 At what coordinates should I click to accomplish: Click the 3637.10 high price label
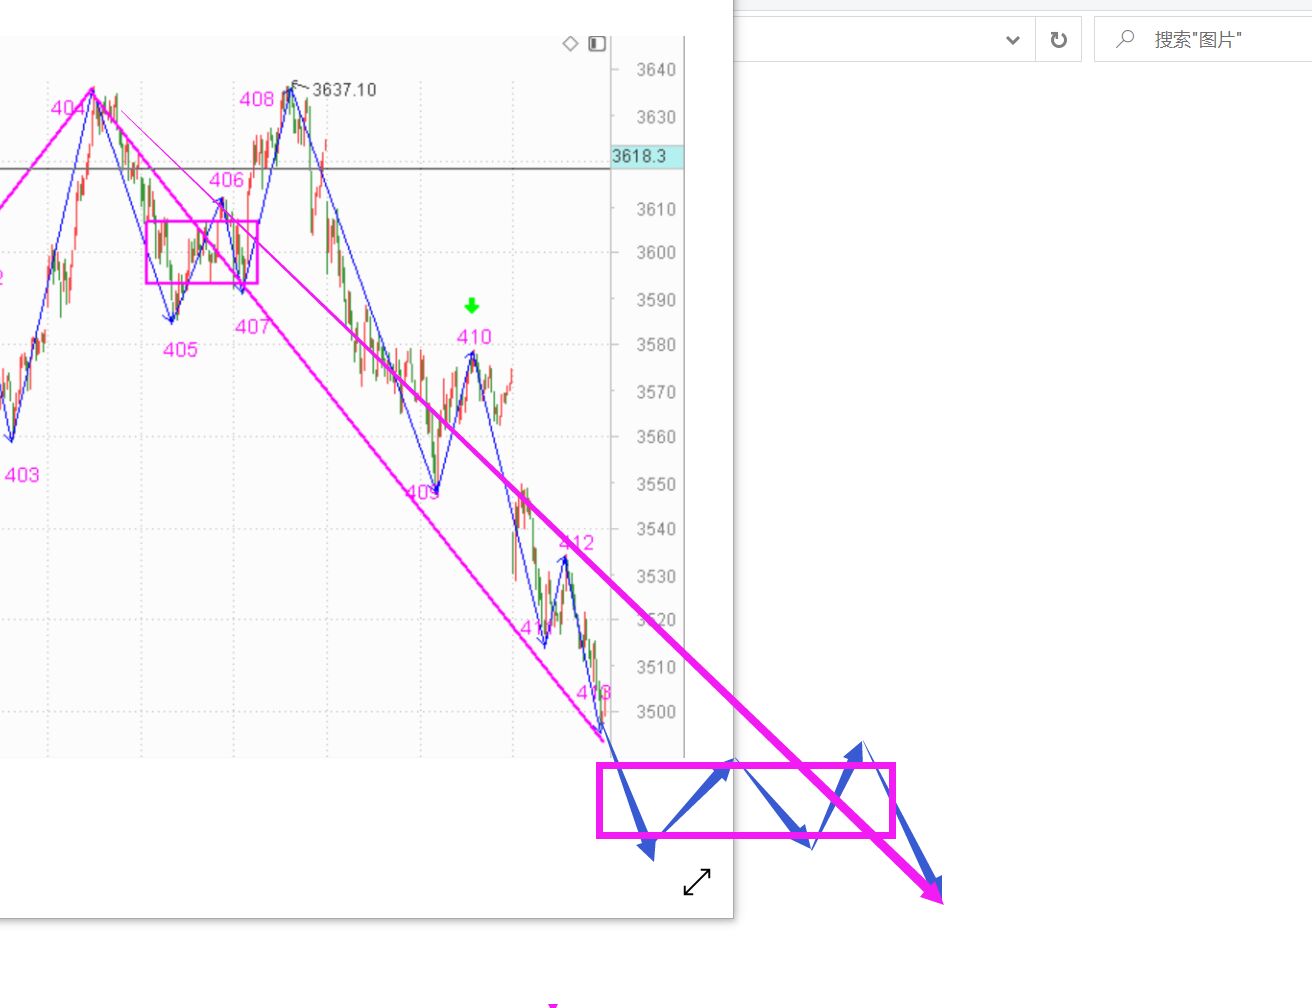point(344,90)
